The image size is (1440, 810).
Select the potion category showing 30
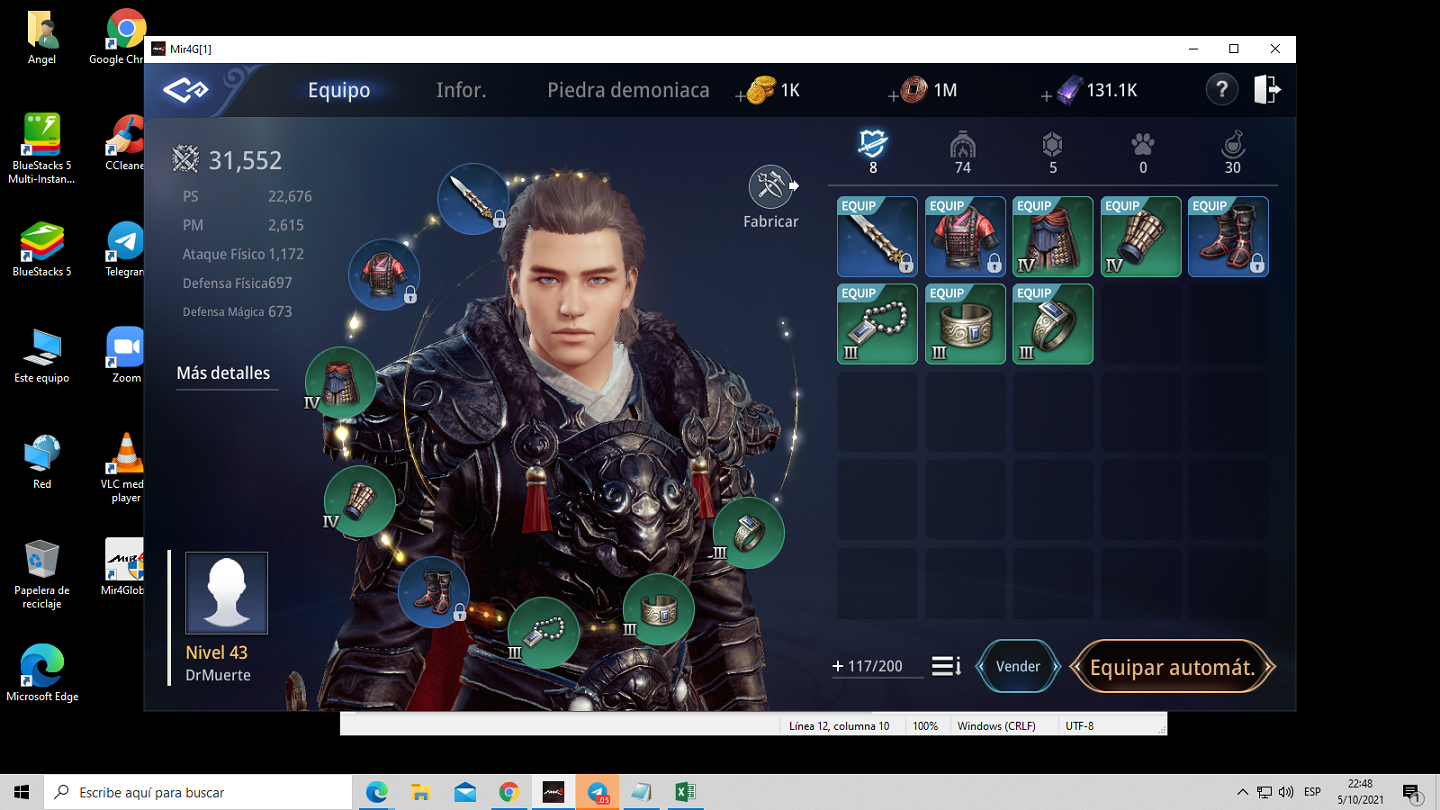pyautogui.click(x=1233, y=153)
